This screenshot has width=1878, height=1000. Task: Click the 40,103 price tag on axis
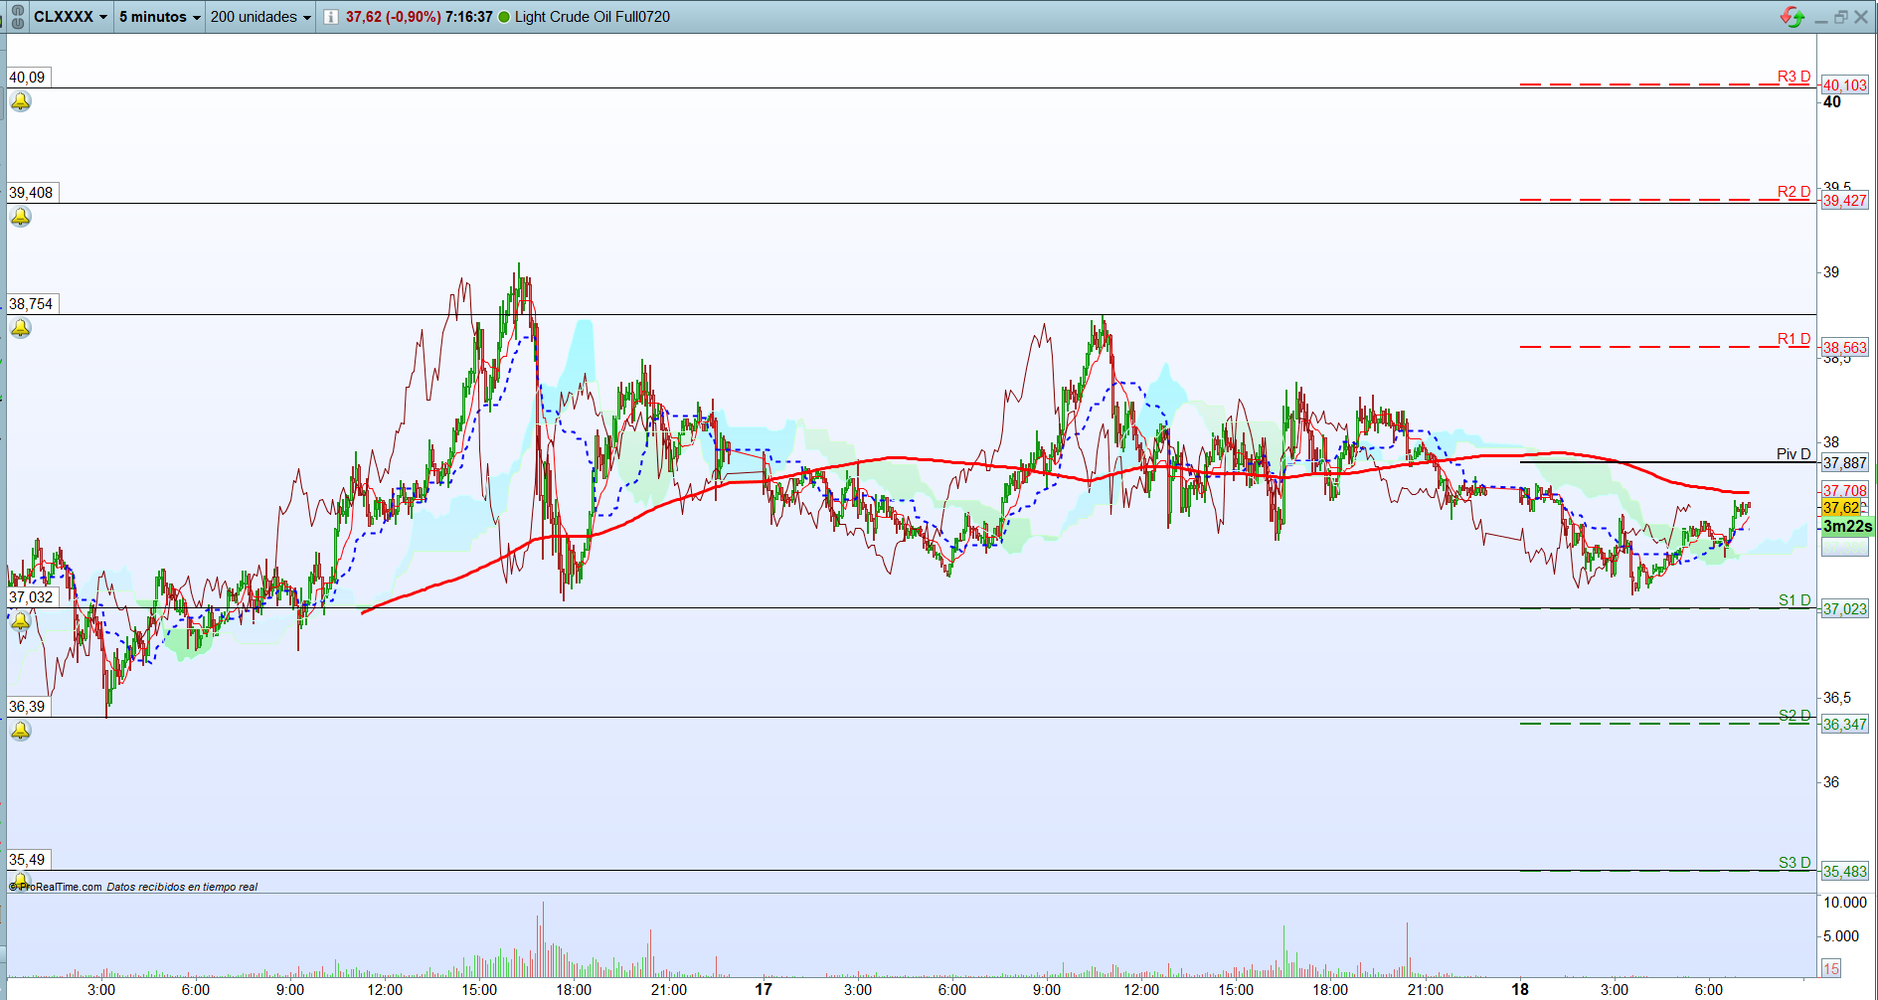click(1844, 85)
